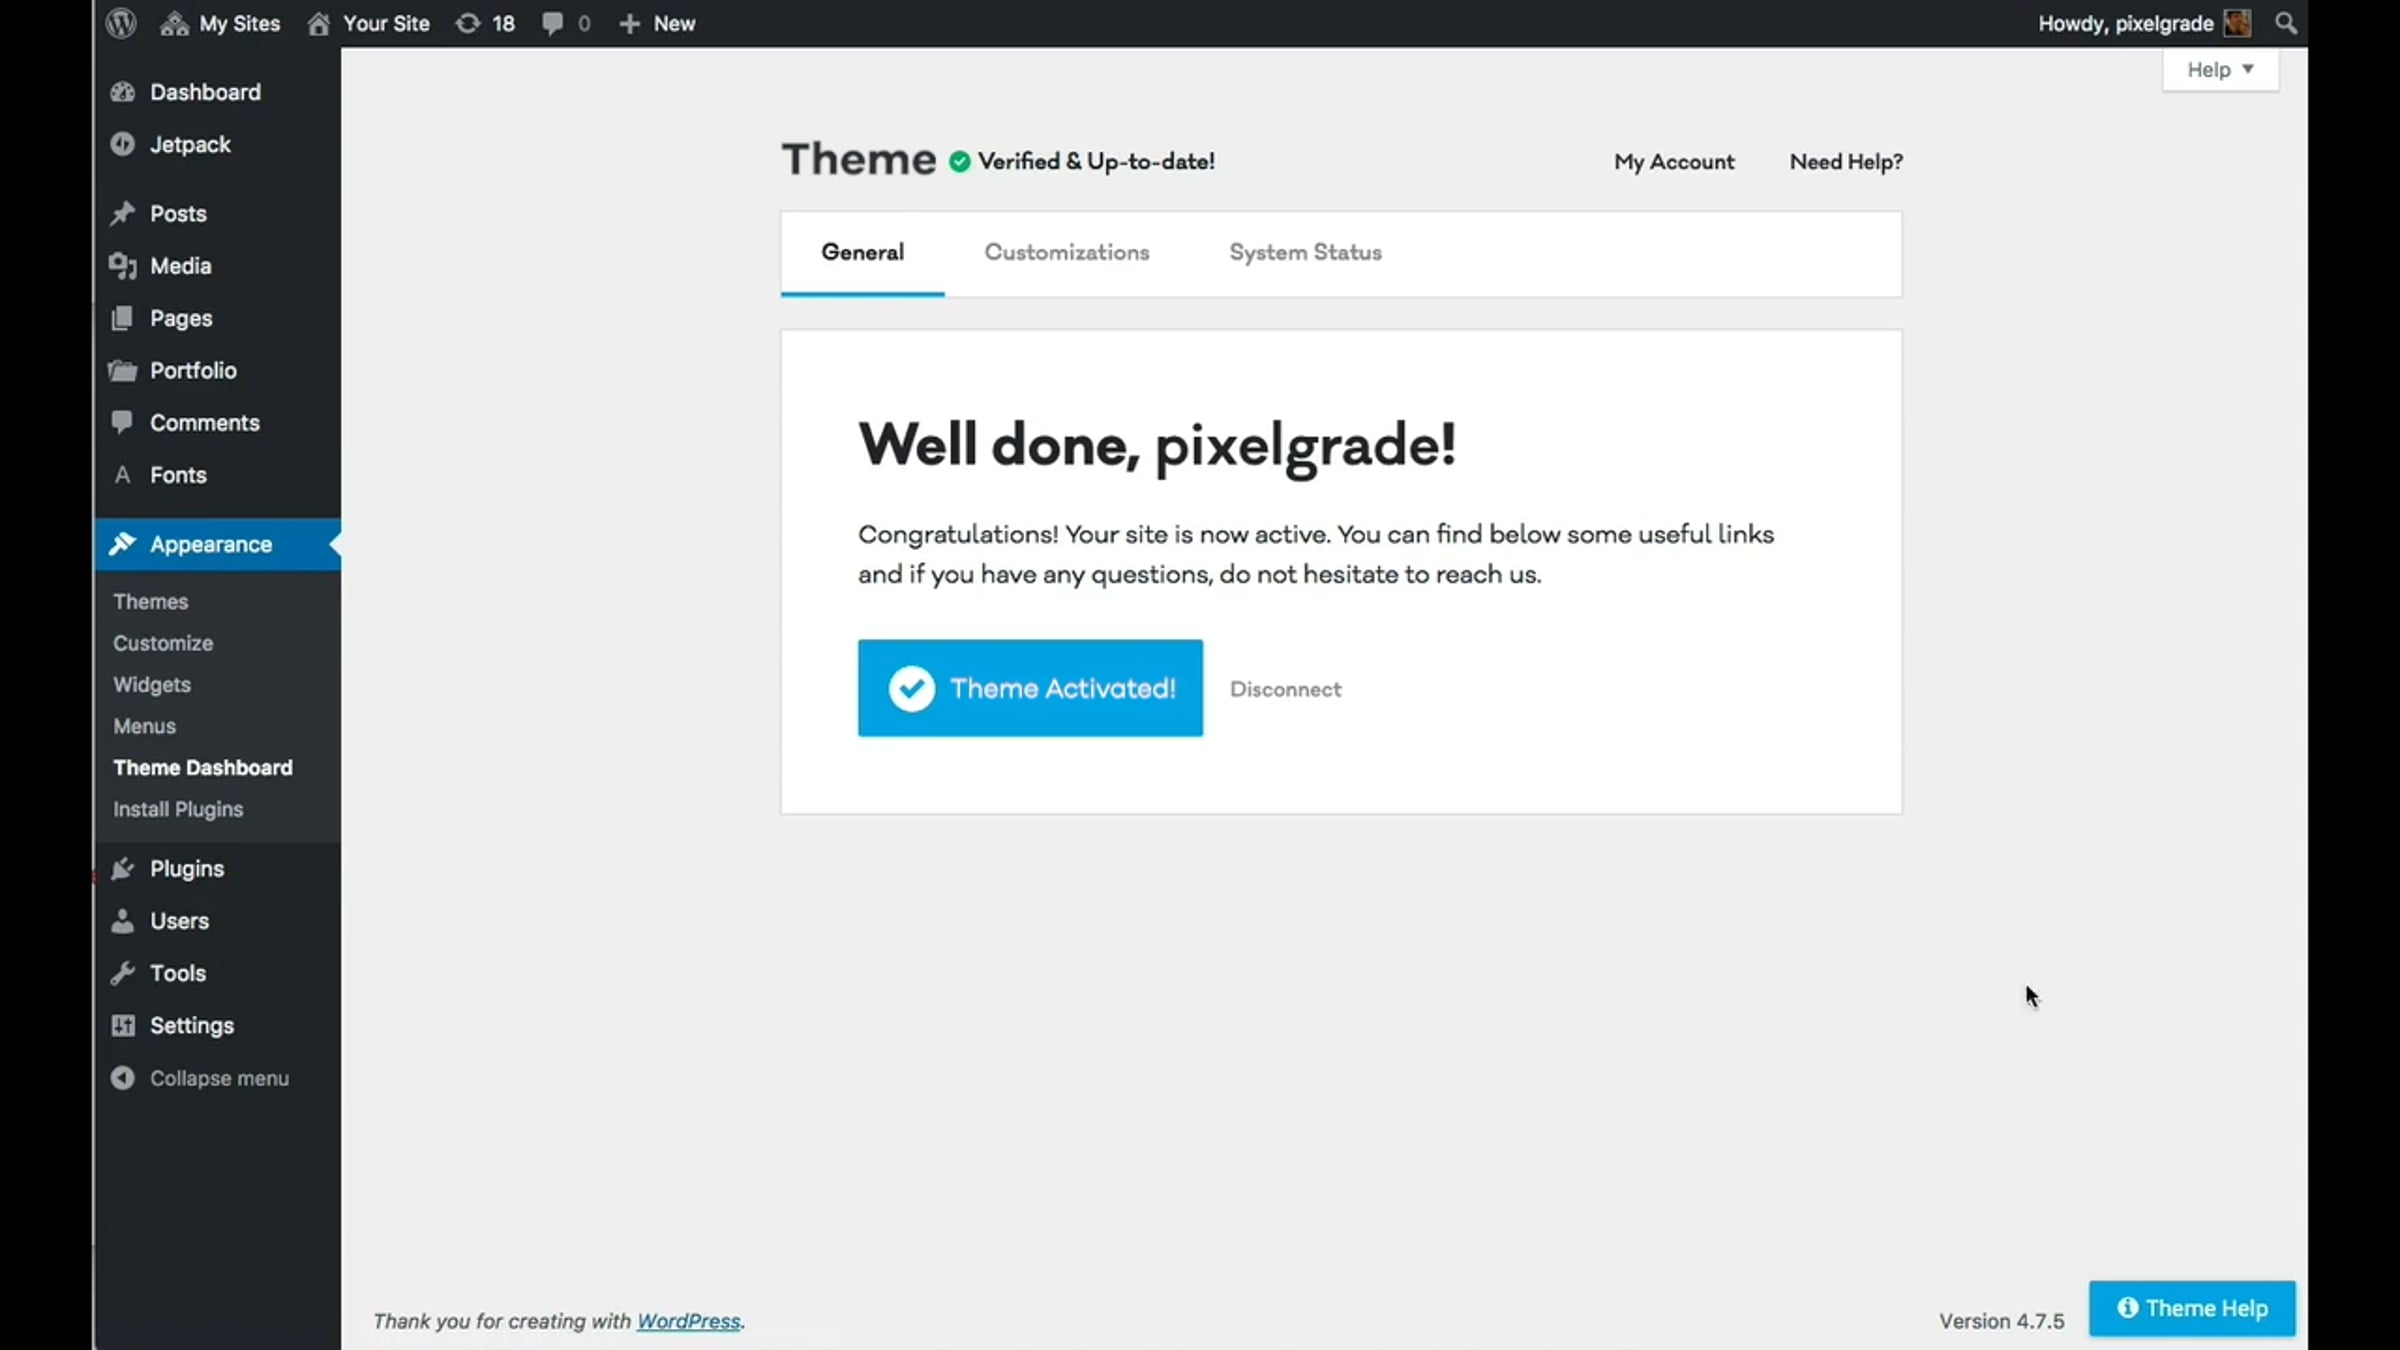Follow the WordPress footer link
This screenshot has height=1350, width=2400.
coord(689,1321)
